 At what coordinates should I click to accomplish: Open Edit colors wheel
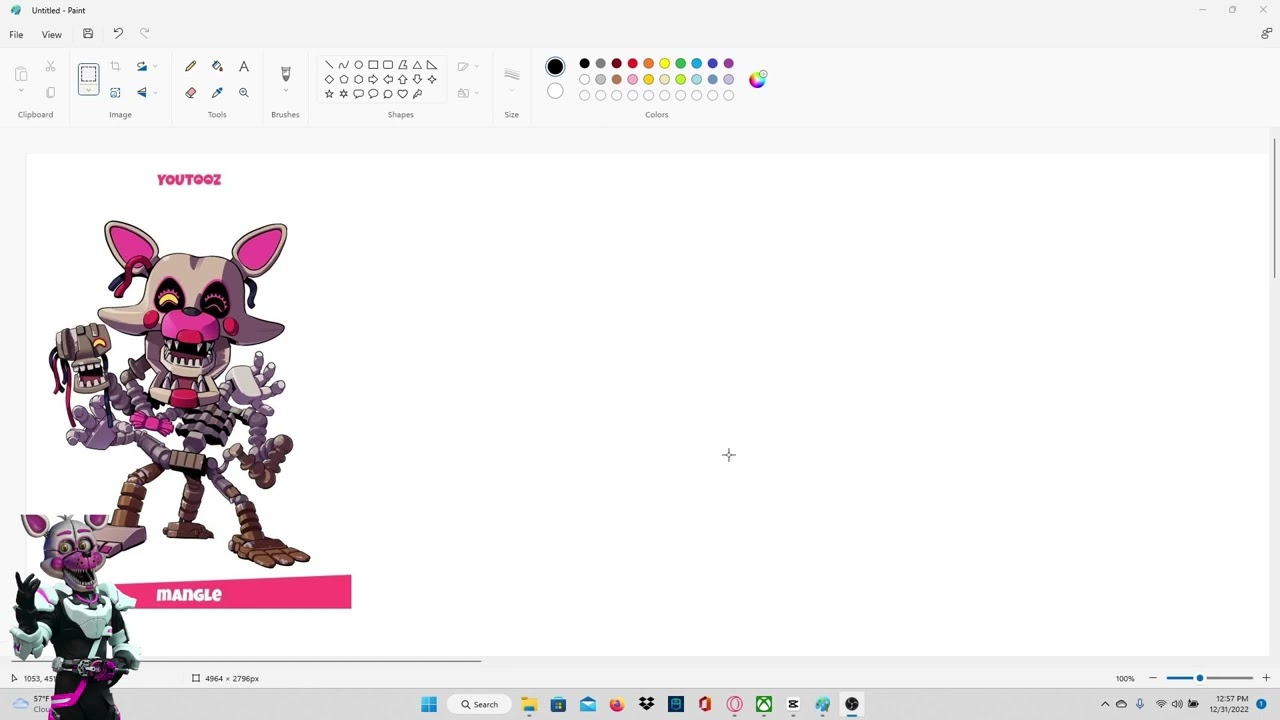757,79
